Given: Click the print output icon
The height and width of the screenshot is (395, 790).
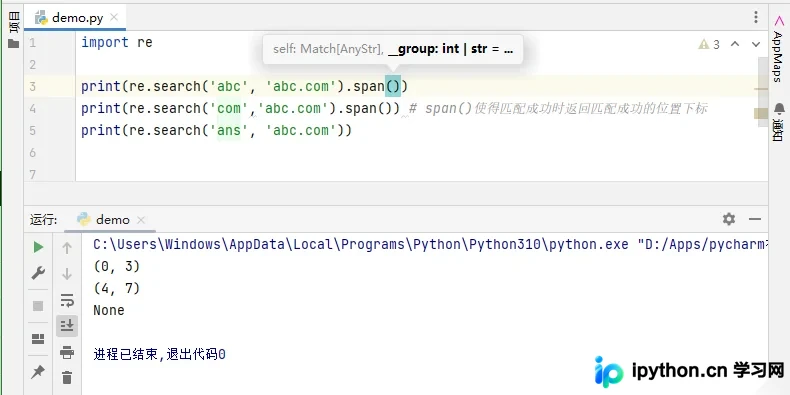Looking at the screenshot, I should point(67,352).
